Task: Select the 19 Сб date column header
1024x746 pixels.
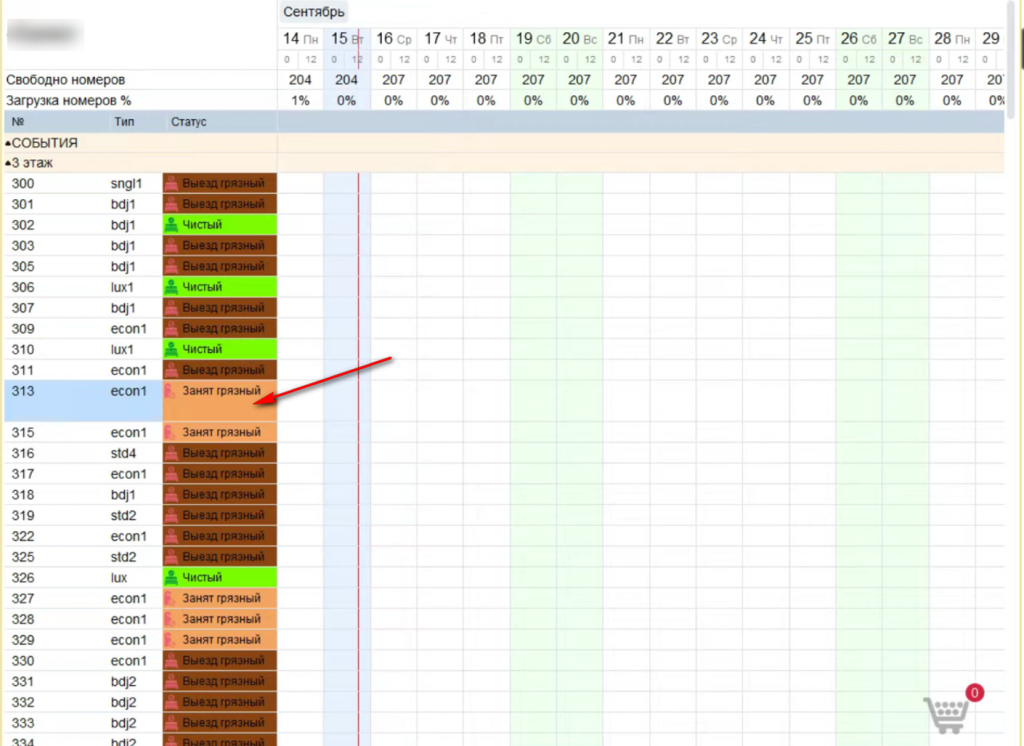Action: (x=534, y=39)
